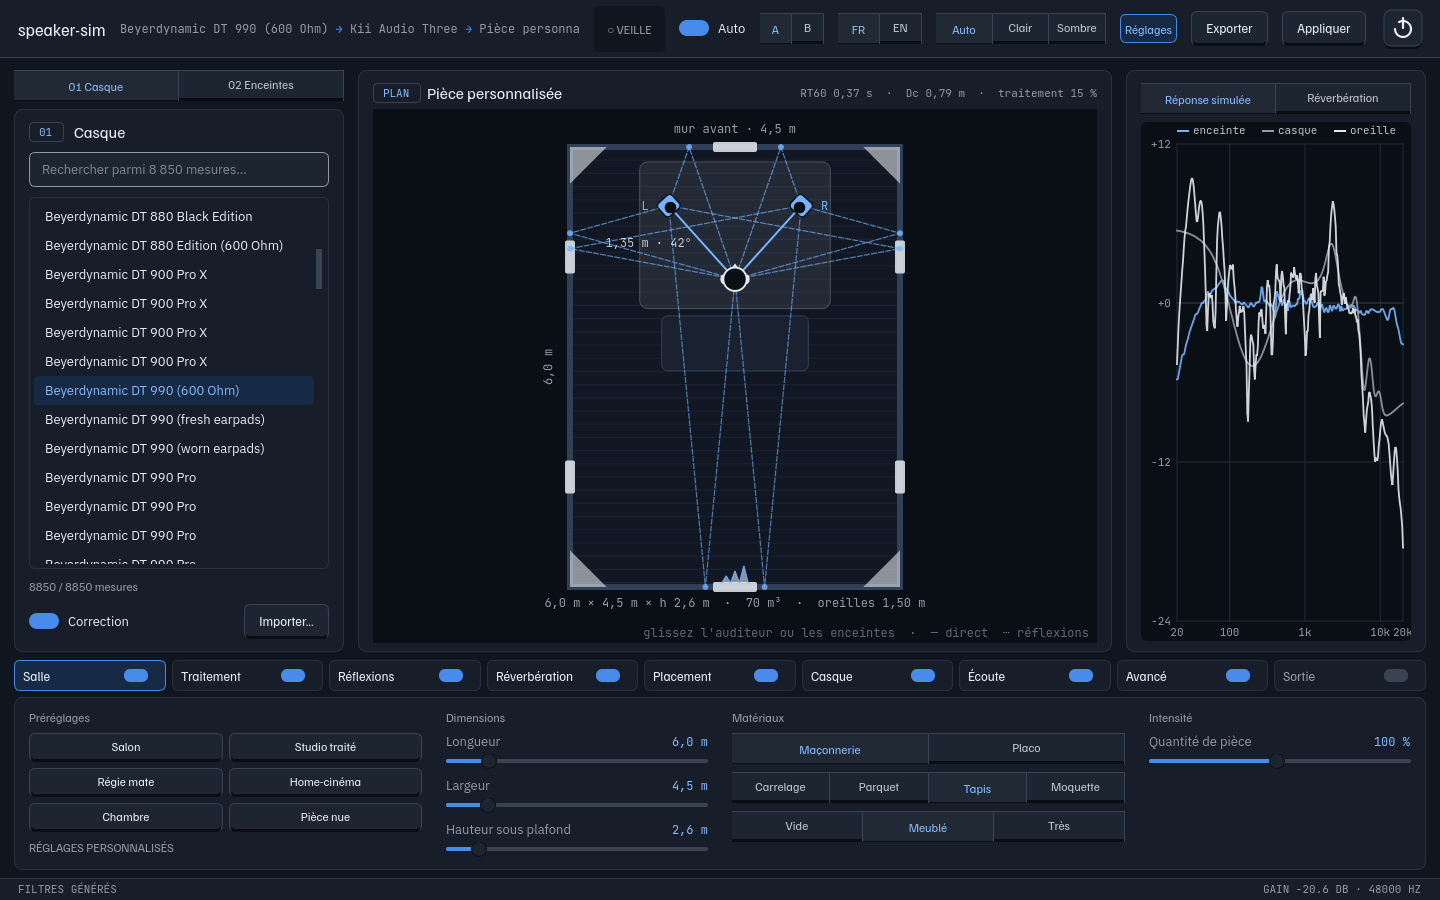Click the Appliquer button
The width and height of the screenshot is (1440, 900).
coord(1323,29)
